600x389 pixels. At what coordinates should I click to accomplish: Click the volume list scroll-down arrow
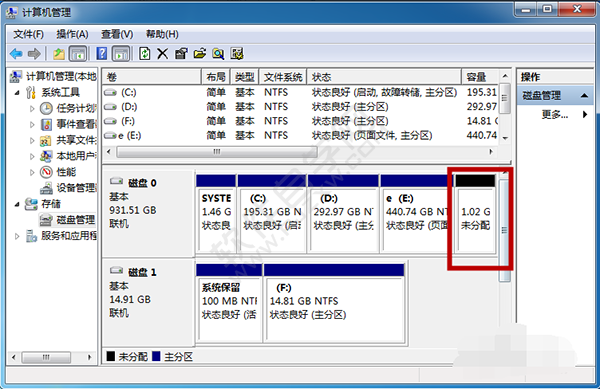(505, 138)
